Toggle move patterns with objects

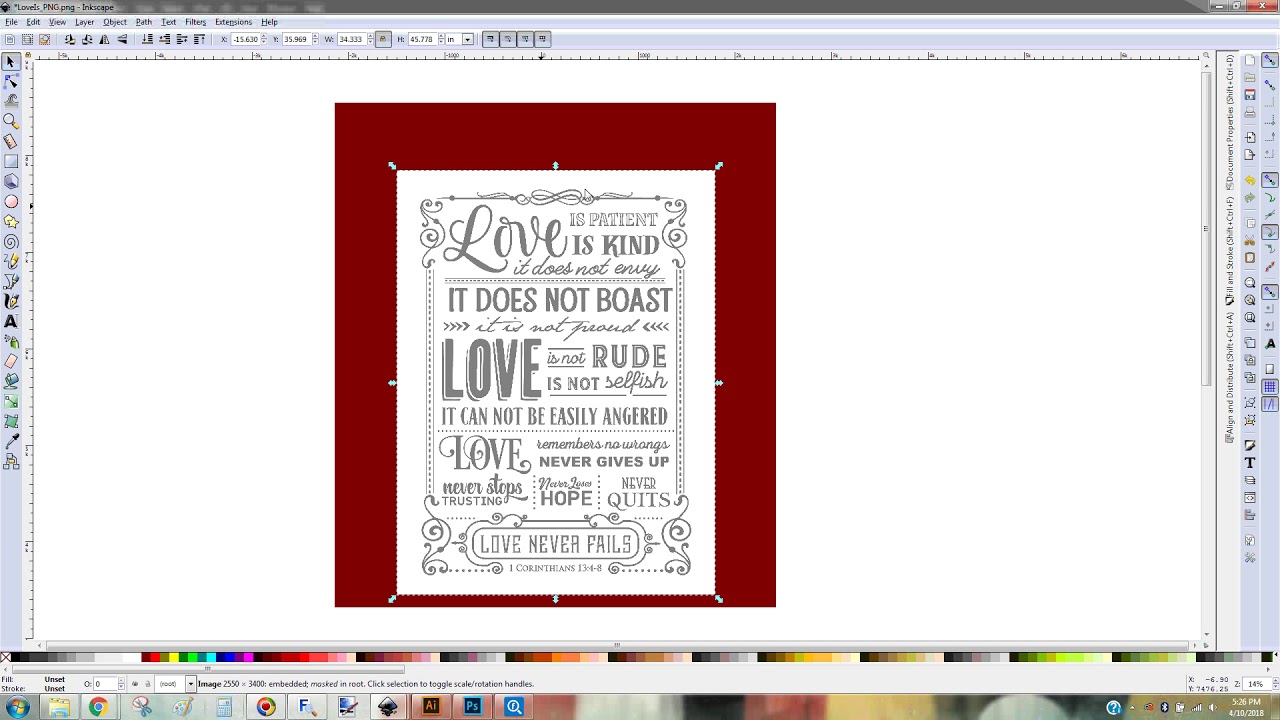pyautogui.click(x=542, y=39)
